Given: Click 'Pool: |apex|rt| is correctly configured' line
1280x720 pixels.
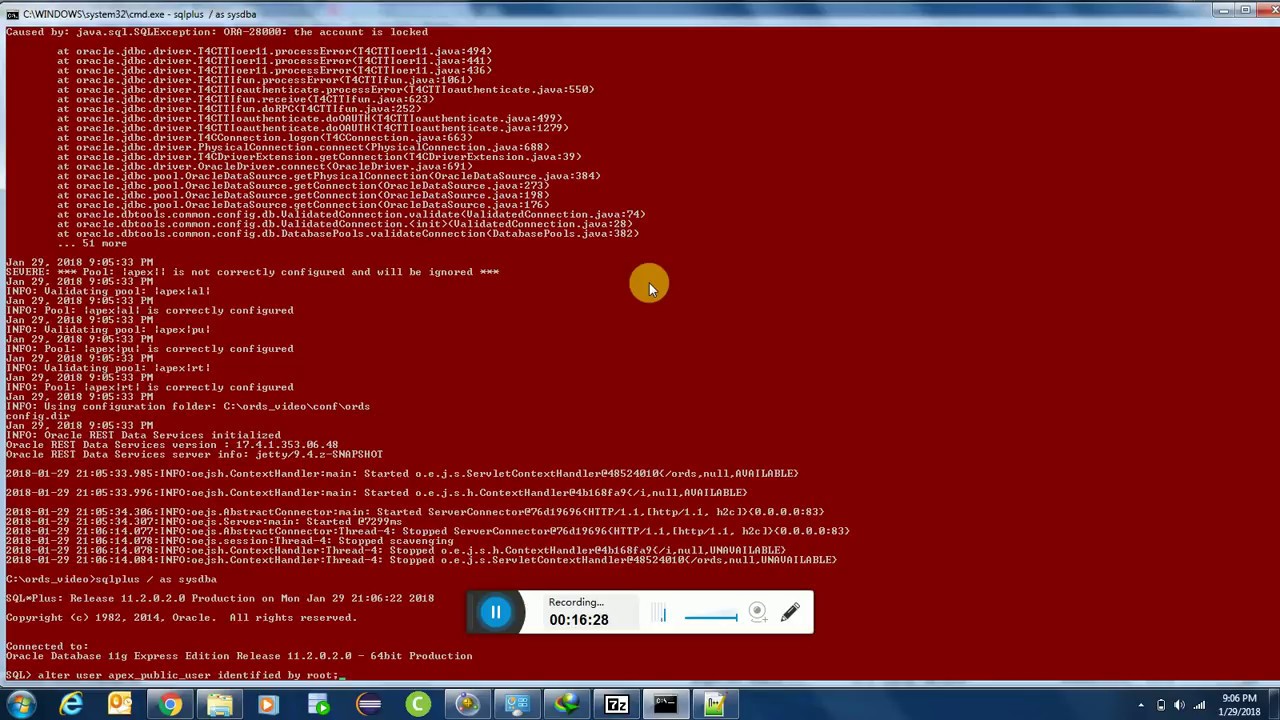Looking at the screenshot, I should (x=149, y=387).
